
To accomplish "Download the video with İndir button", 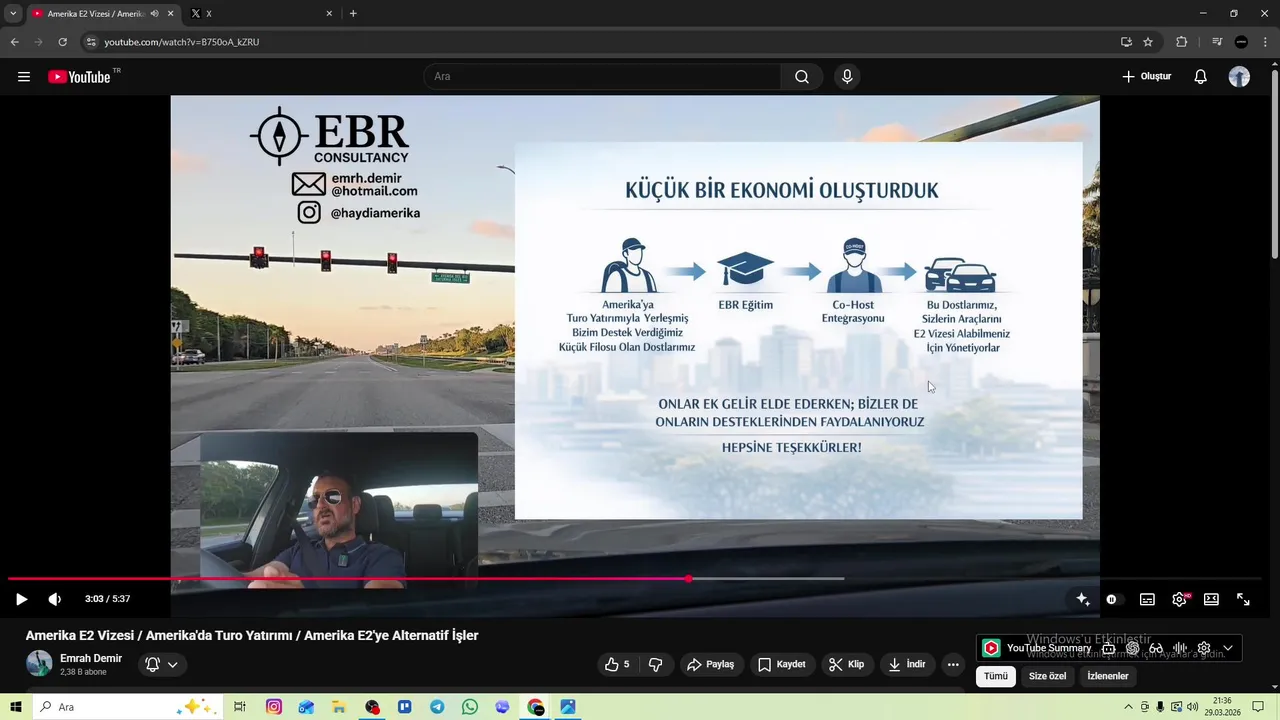I will tap(907, 664).
